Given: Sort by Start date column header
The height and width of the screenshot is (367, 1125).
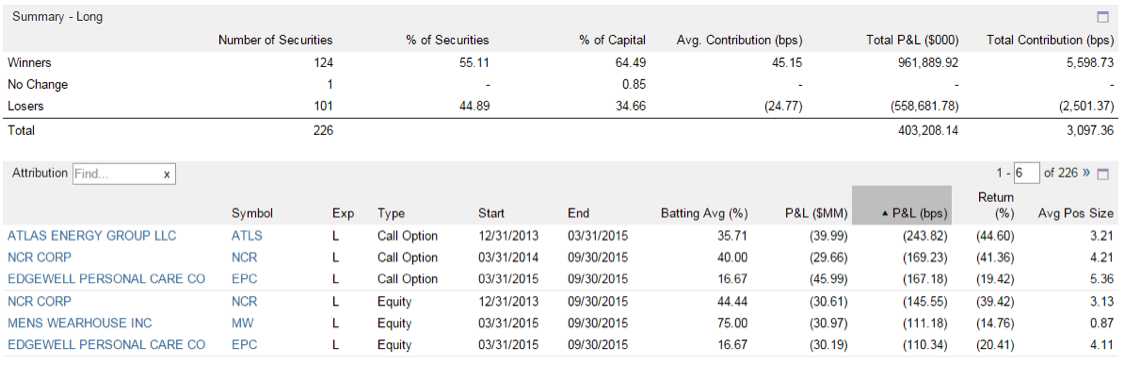Looking at the screenshot, I should click(x=491, y=213).
